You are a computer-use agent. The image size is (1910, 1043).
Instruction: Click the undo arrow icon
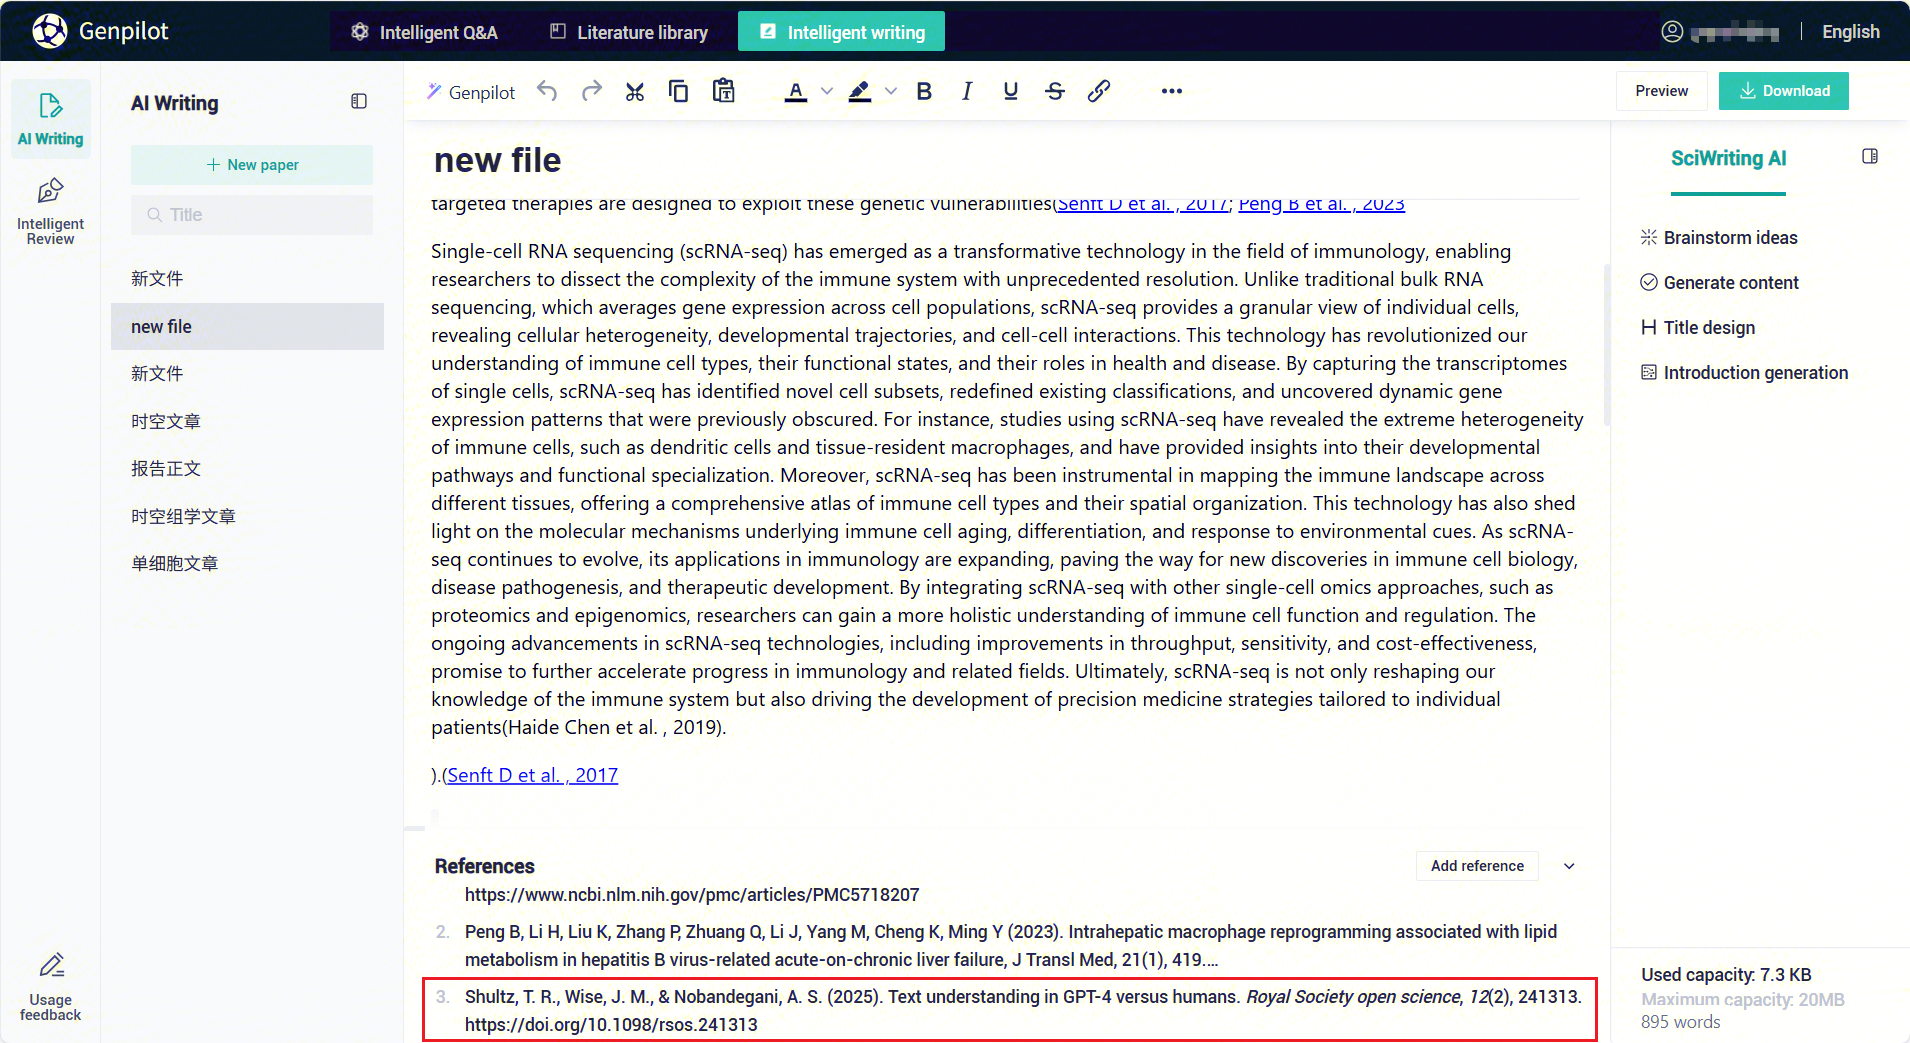(x=547, y=91)
